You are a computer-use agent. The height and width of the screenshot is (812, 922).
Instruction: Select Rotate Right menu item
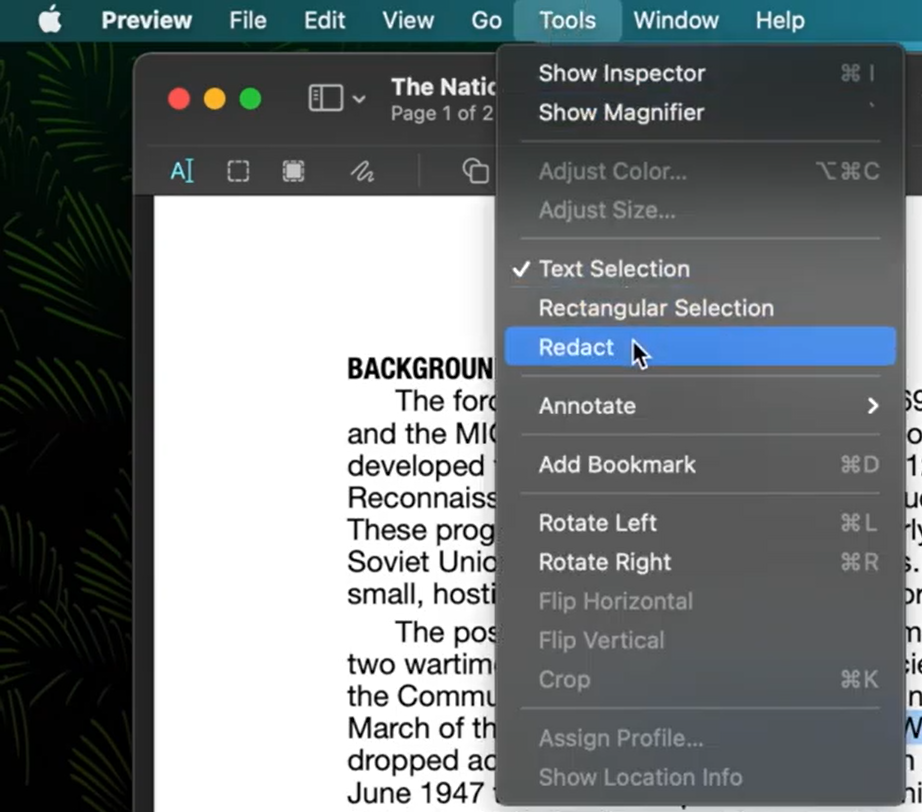click(x=700, y=562)
